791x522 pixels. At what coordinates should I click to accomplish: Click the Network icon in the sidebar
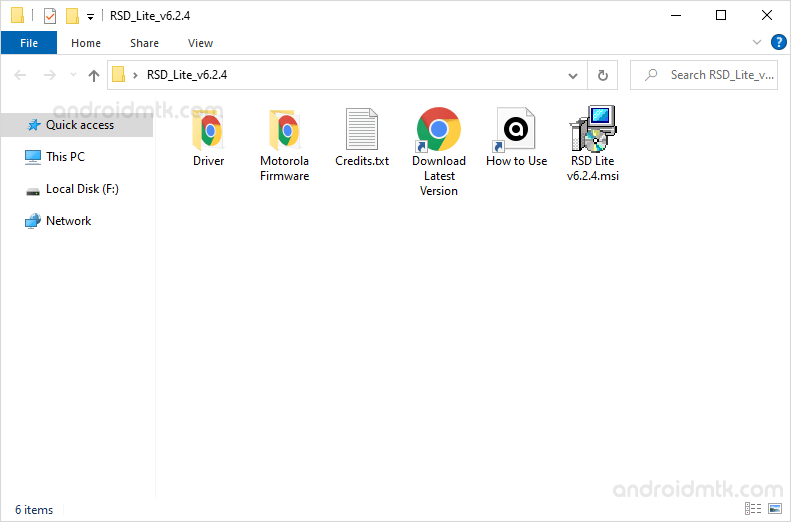coord(33,221)
